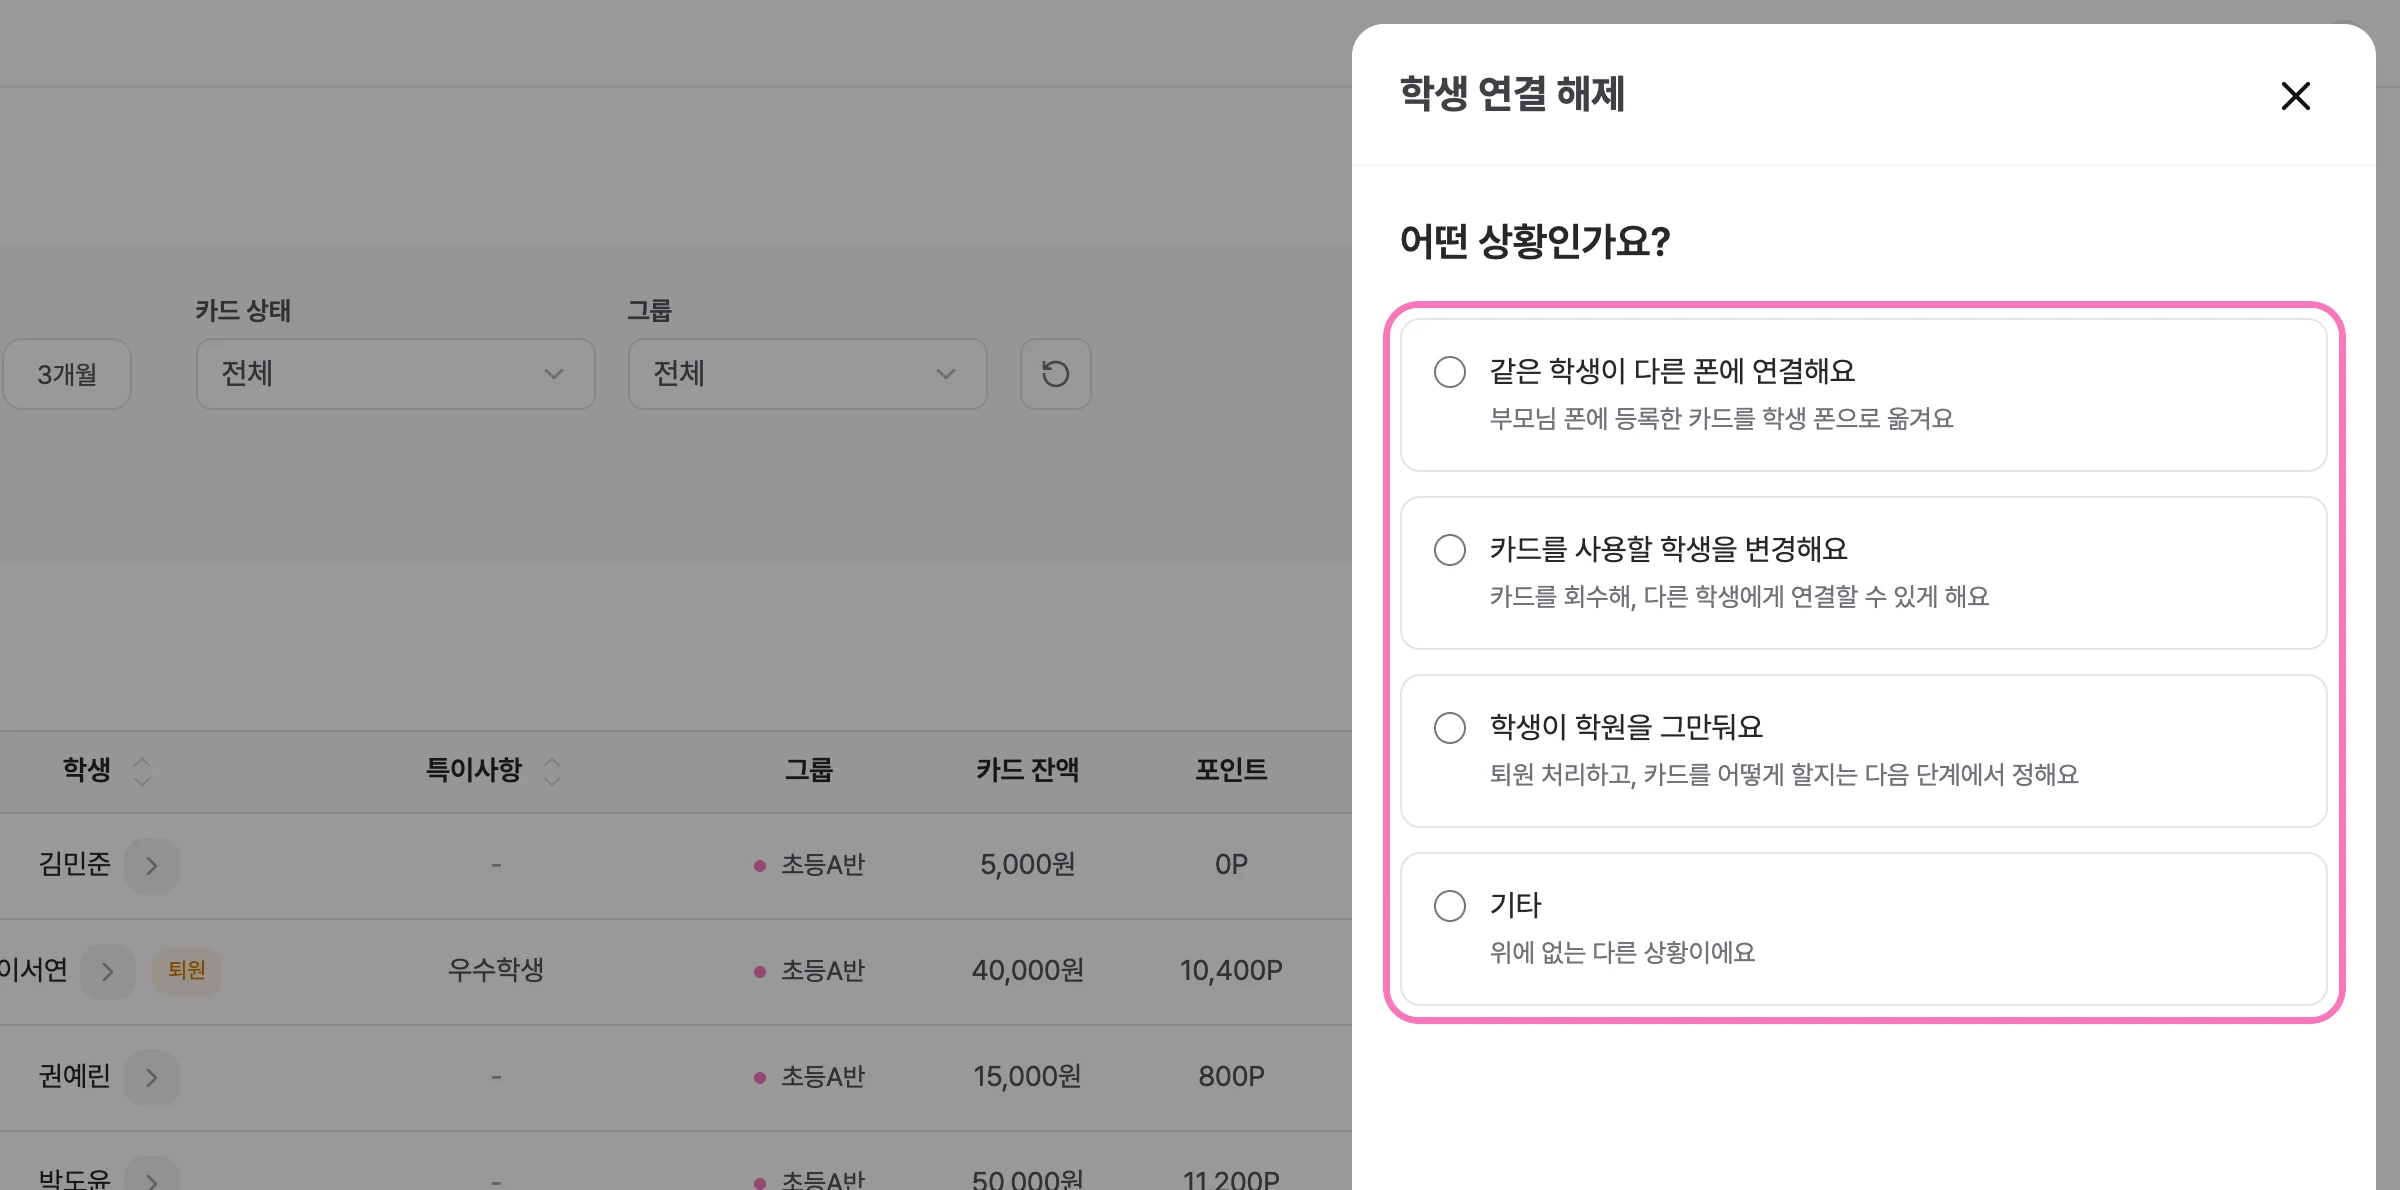Click the 포인트 column header
Image resolution: width=2400 pixels, height=1190 pixels.
point(1231,770)
